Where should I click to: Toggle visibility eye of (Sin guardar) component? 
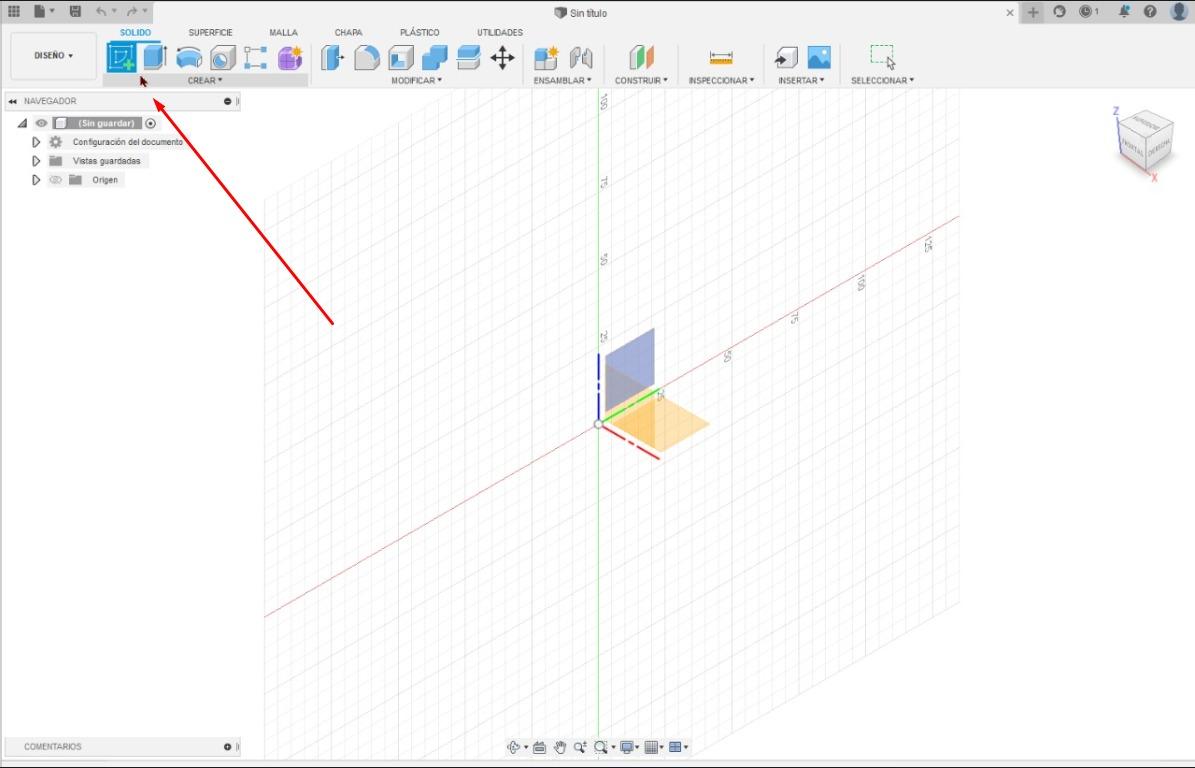41,123
